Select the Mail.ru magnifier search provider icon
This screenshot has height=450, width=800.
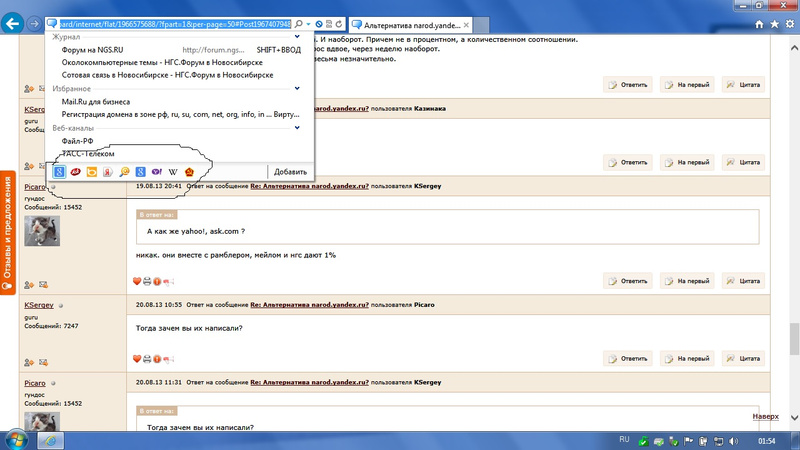pos(124,172)
